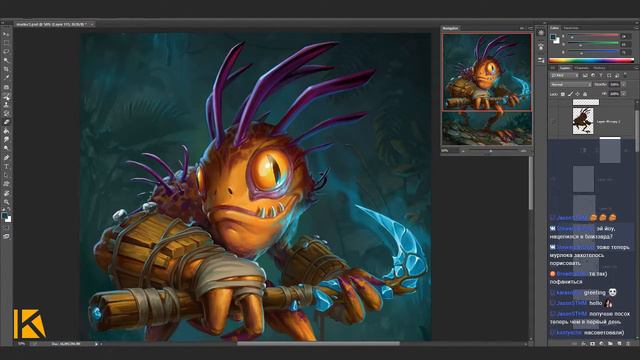This screenshot has height=360, width=640.
Task: Select the Navigator panel tab
Action: tap(450, 28)
